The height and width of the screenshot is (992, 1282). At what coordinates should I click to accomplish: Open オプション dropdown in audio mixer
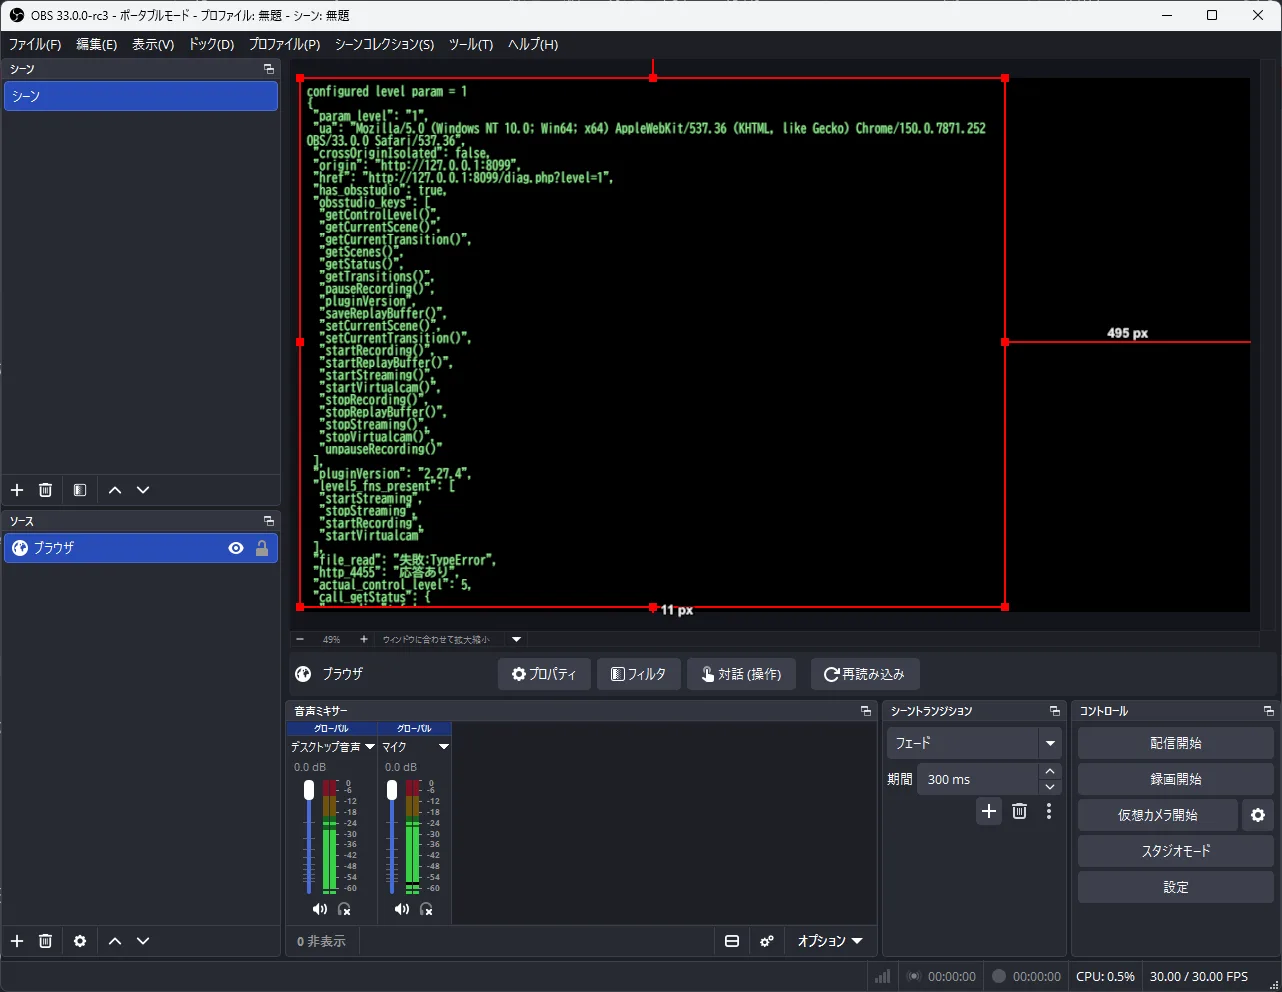[x=829, y=941]
